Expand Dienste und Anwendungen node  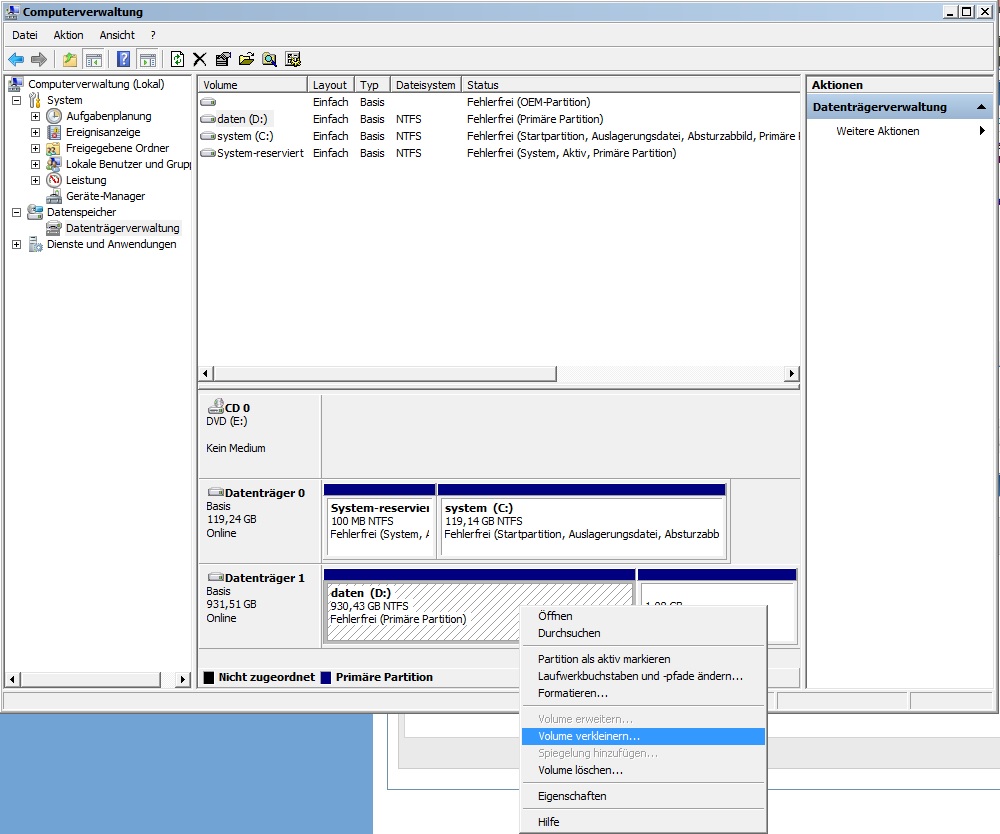pos(17,244)
